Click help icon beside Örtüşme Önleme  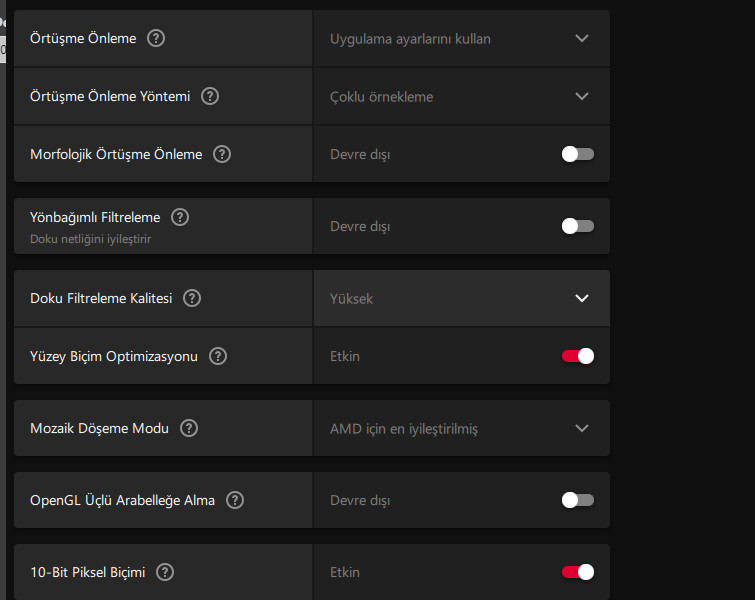tap(156, 38)
